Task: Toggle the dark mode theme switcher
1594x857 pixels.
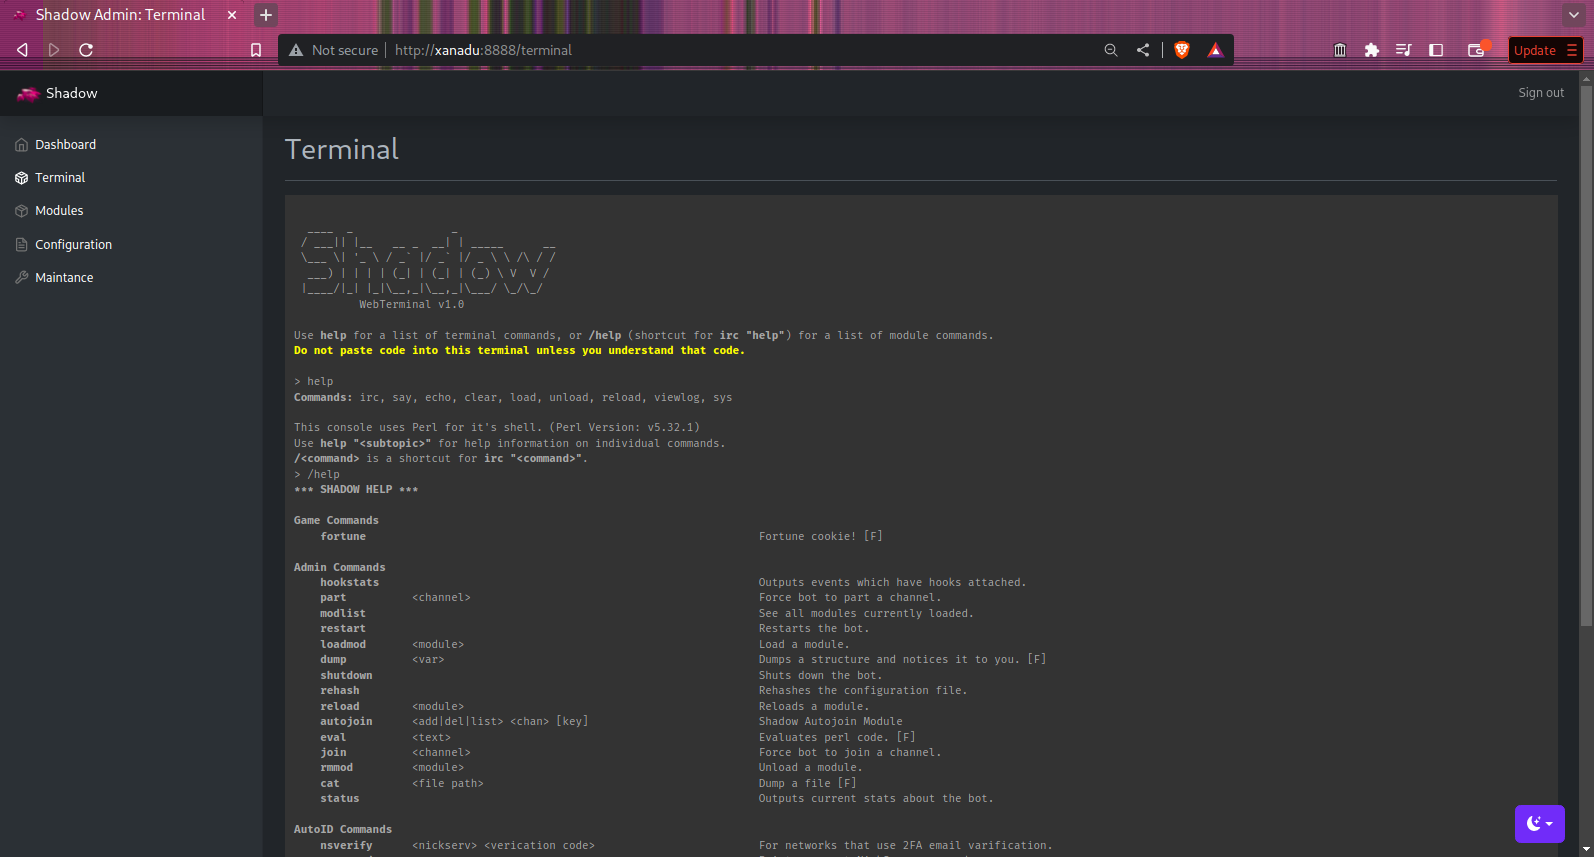Action: 1539,824
